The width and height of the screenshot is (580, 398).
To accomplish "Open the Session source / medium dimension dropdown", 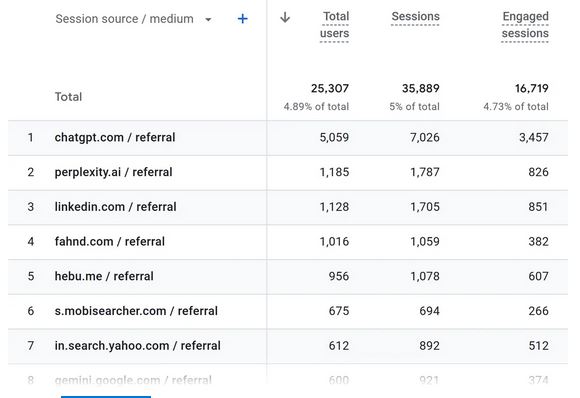I will (133, 19).
